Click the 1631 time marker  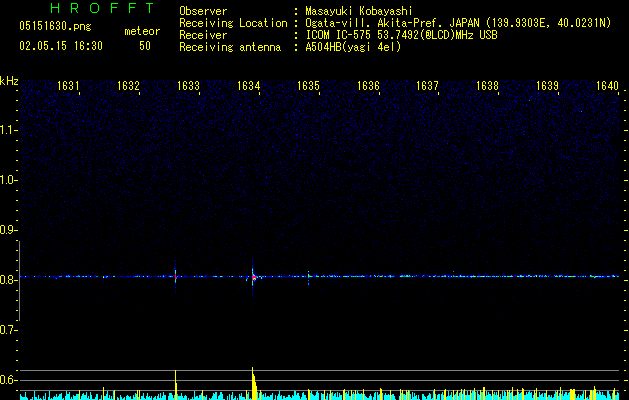pyautogui.click(x=68, y=86)
